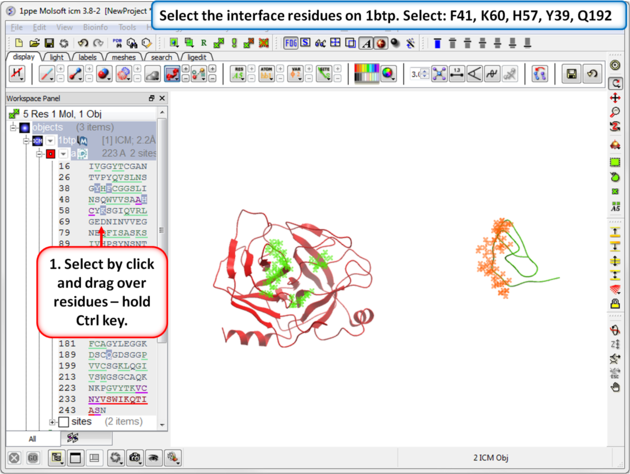Tick the sites checkbox in workspace tree
630x474 pixels.
63,422
